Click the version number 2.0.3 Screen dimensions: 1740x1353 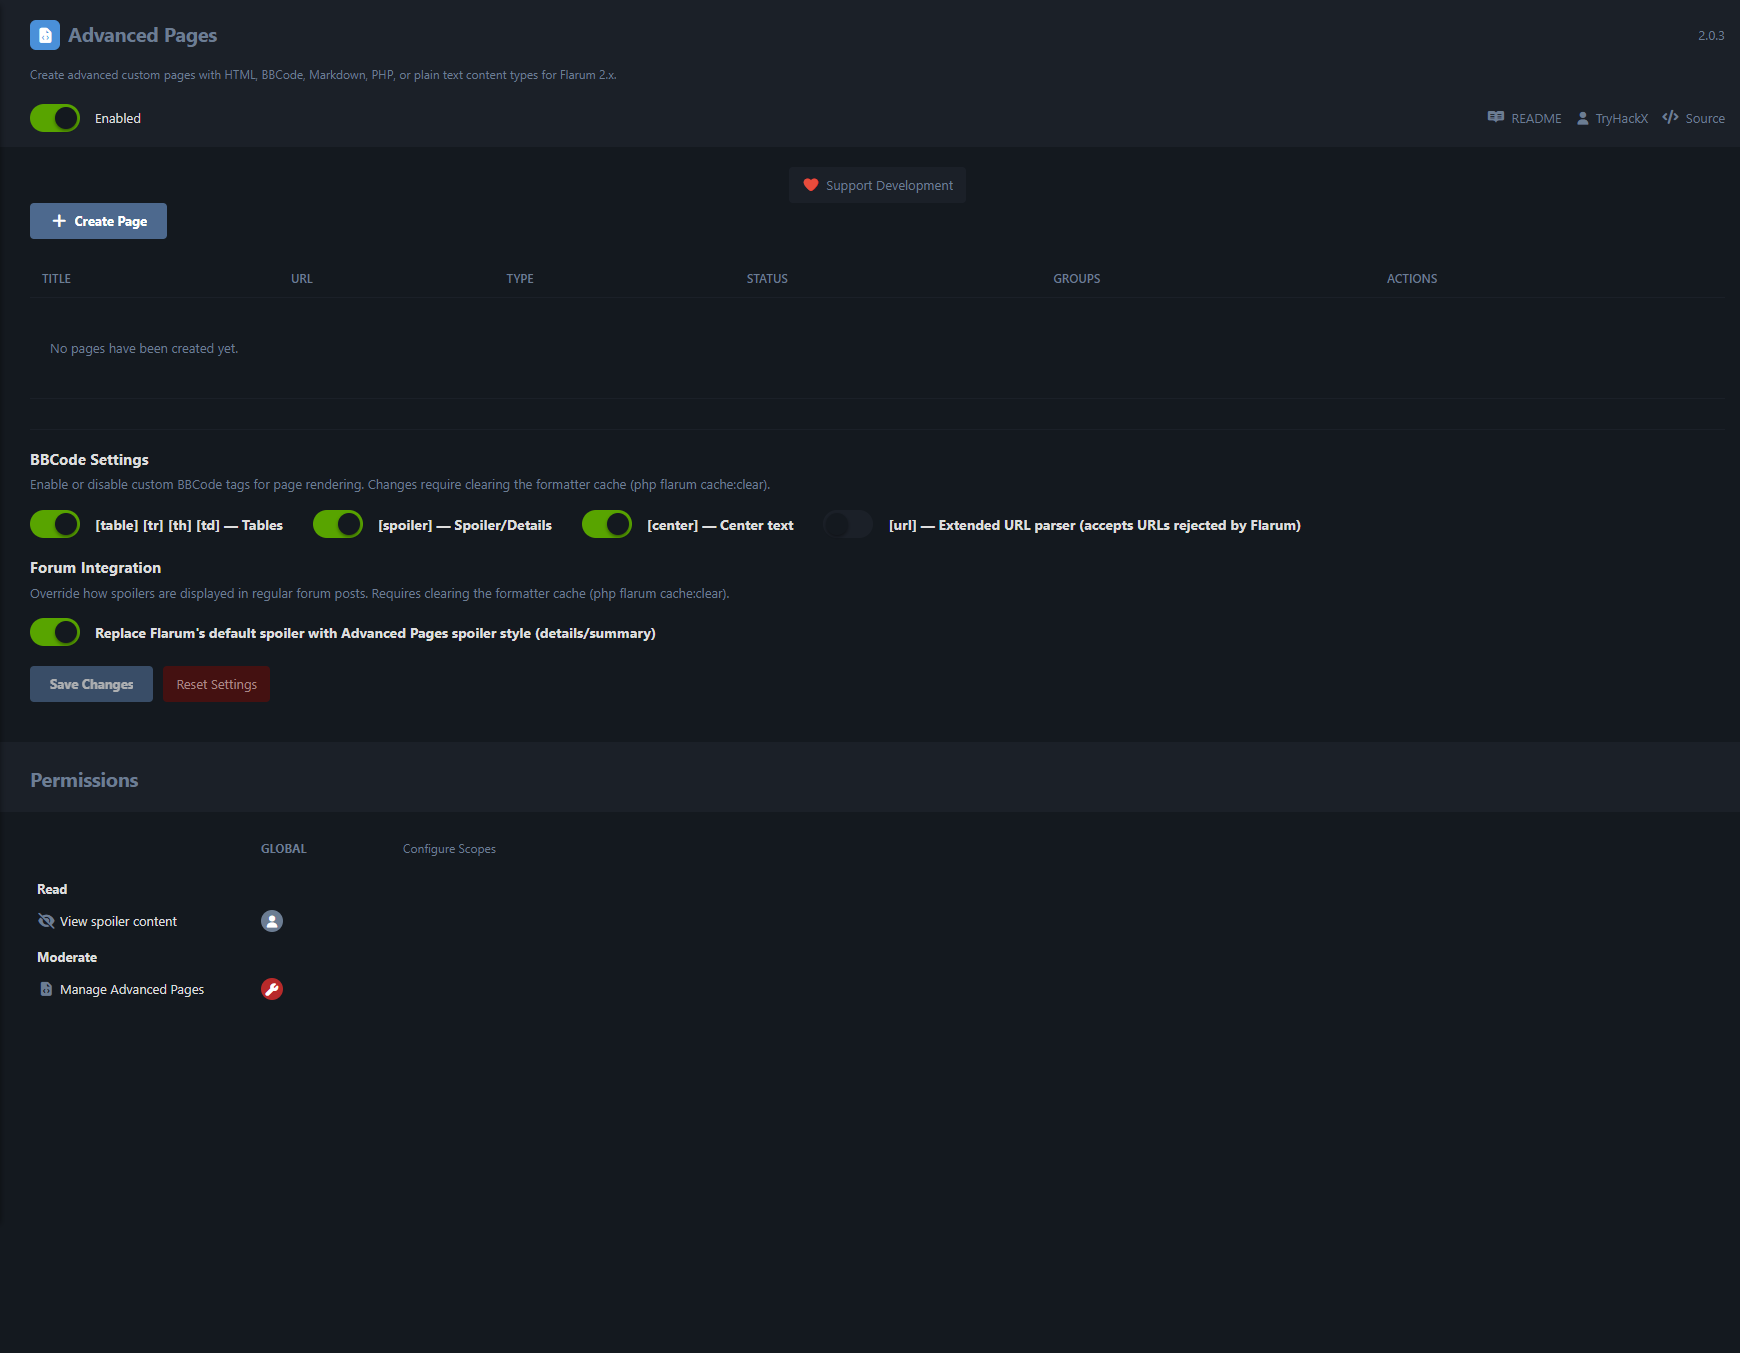coord(1711,35)
